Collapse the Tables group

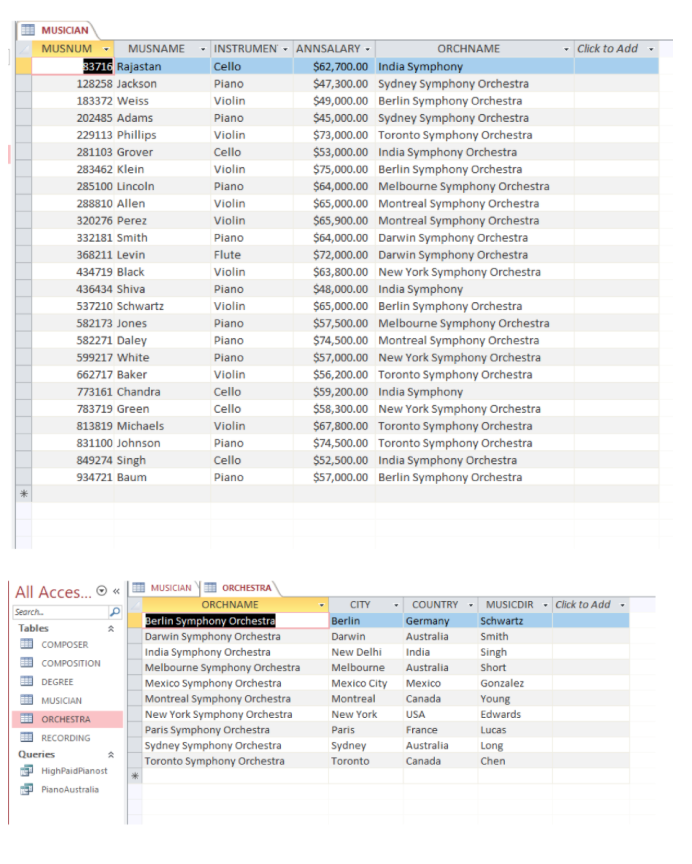(111, 629)
